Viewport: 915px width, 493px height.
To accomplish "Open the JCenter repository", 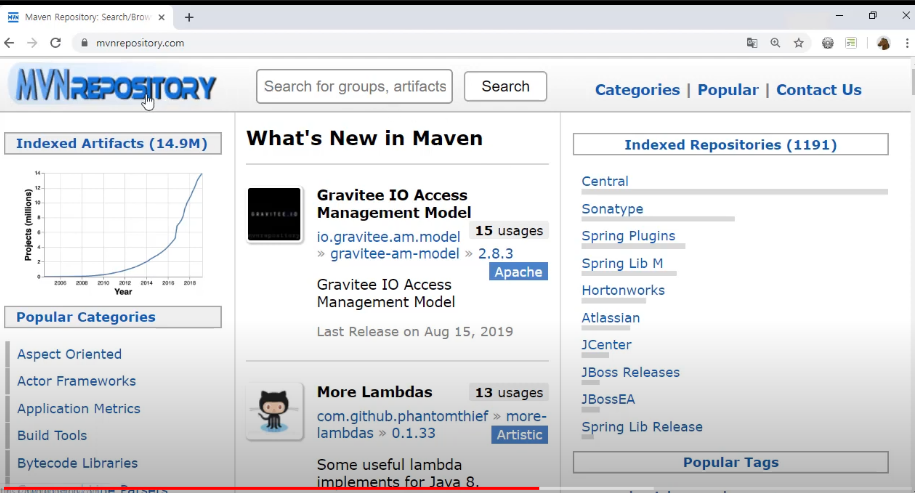I will point(606,345).
